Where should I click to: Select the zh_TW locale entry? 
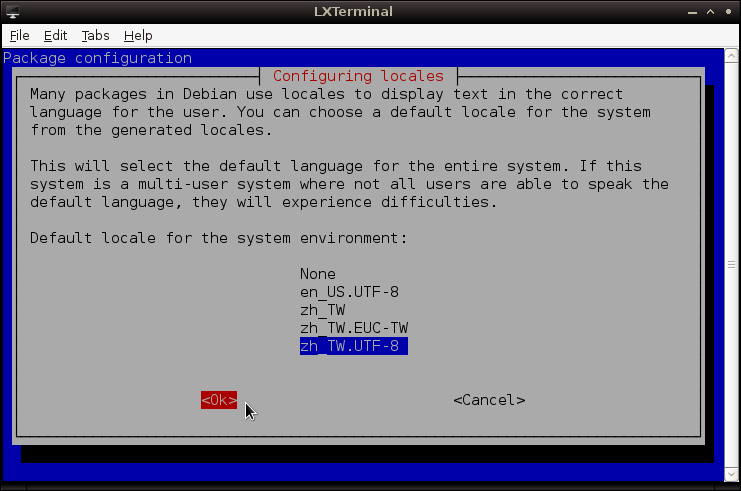[x=322, y=310]
